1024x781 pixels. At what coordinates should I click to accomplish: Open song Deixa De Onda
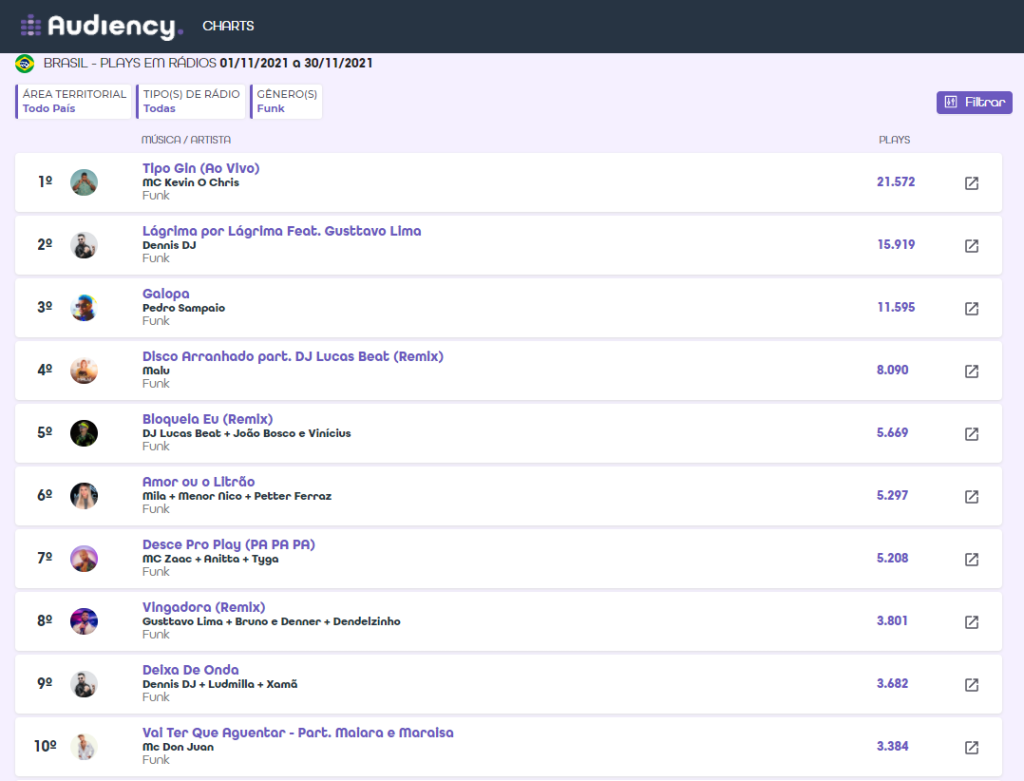[191, 669]
